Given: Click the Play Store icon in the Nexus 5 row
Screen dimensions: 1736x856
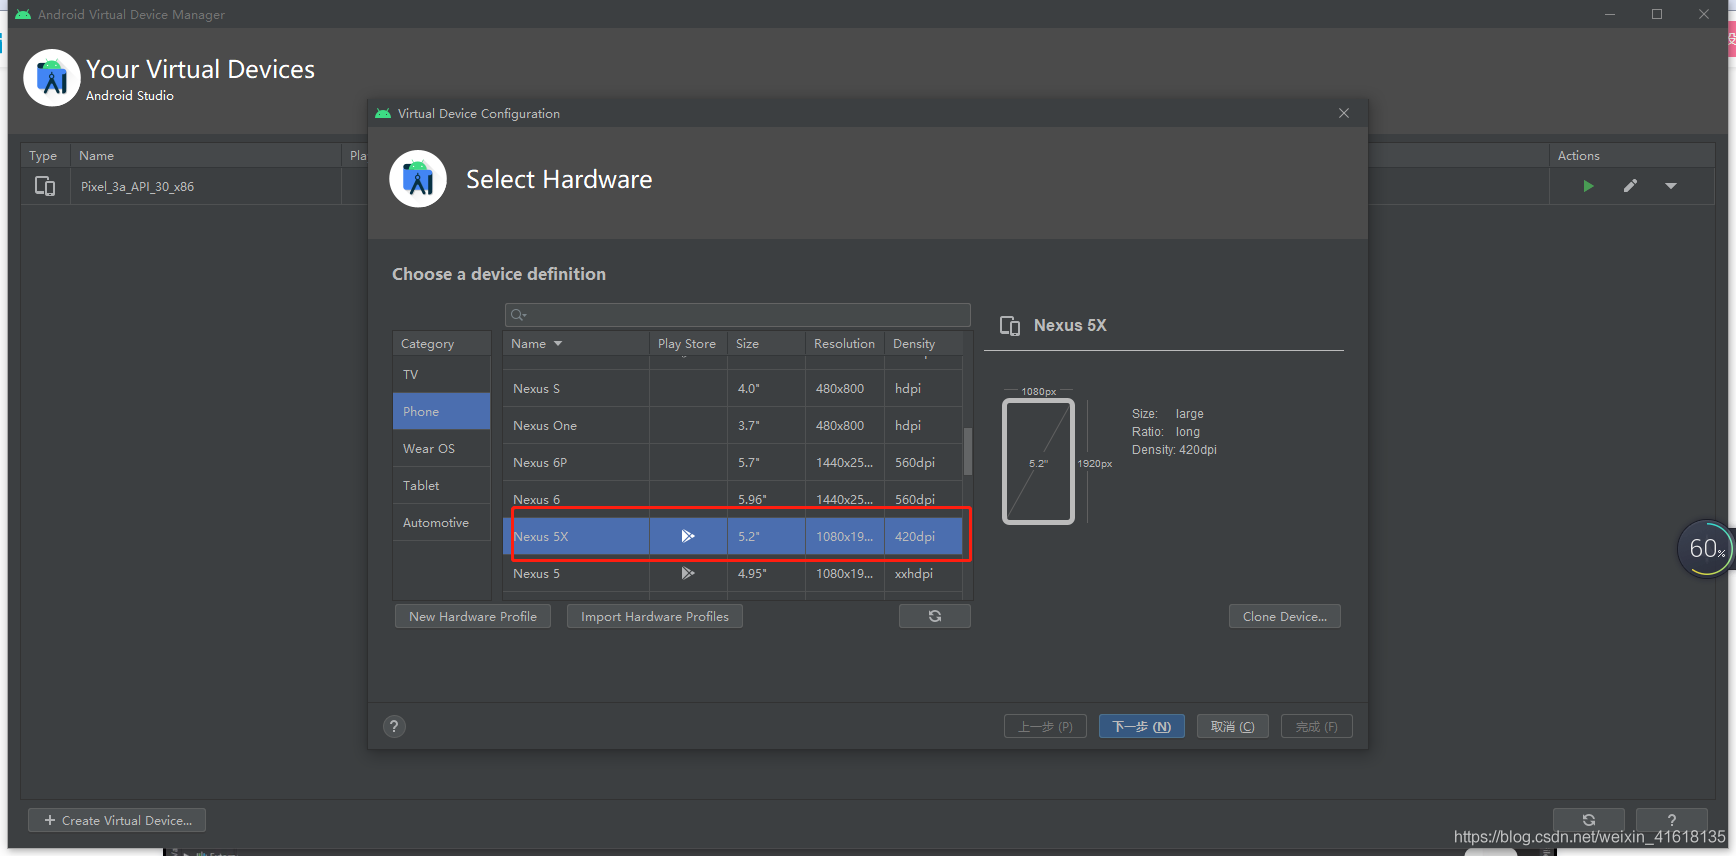Looking at the screenshot, I should (688, 573).
